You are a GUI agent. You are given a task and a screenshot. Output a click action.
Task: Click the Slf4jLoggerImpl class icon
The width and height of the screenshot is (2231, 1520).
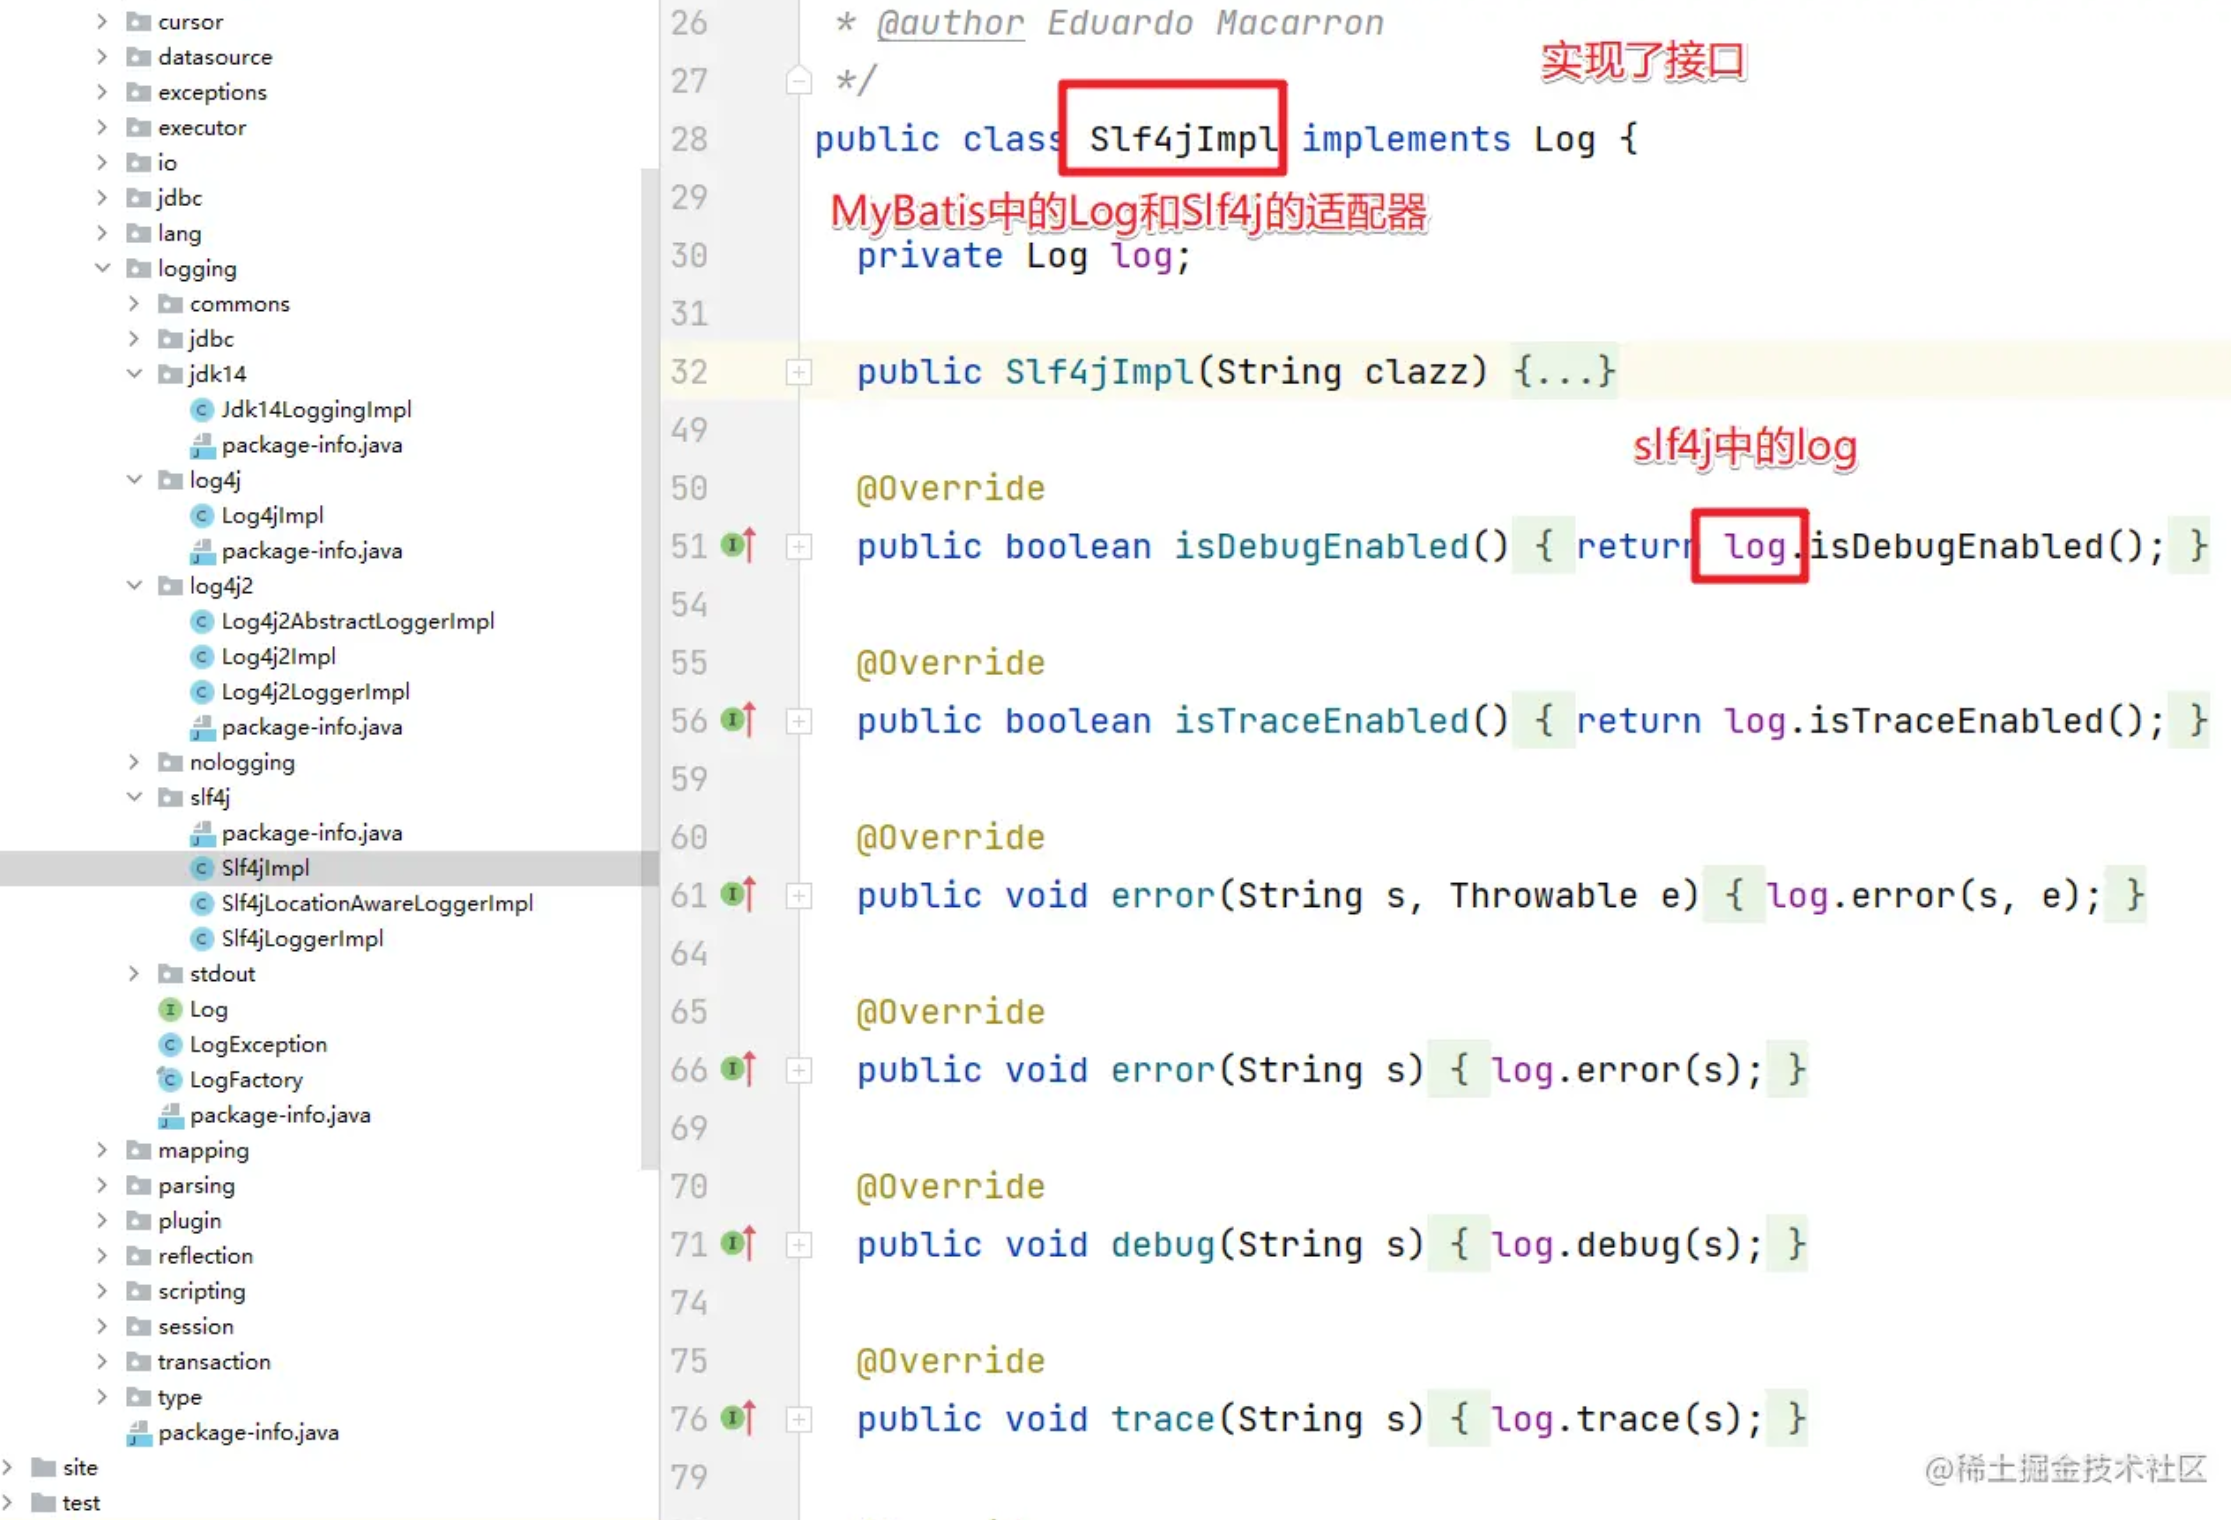(x=202, y=938)
